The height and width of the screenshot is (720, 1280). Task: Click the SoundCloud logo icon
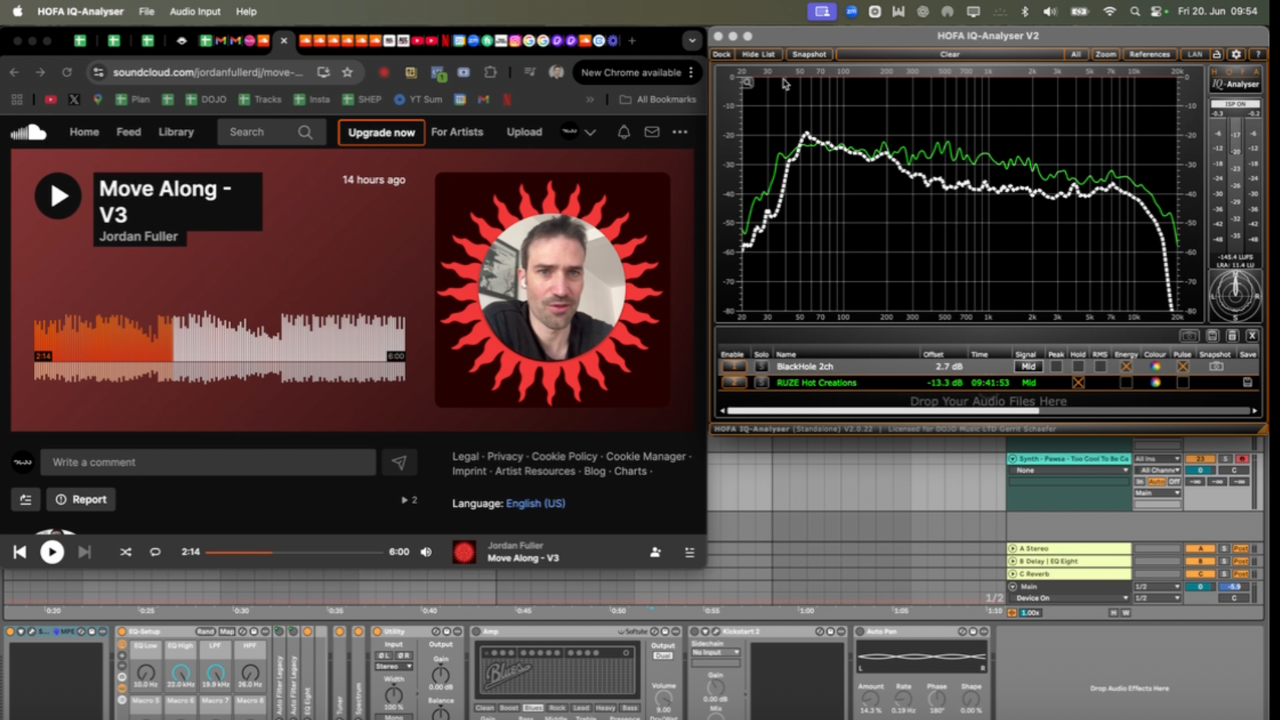(29, 132)
